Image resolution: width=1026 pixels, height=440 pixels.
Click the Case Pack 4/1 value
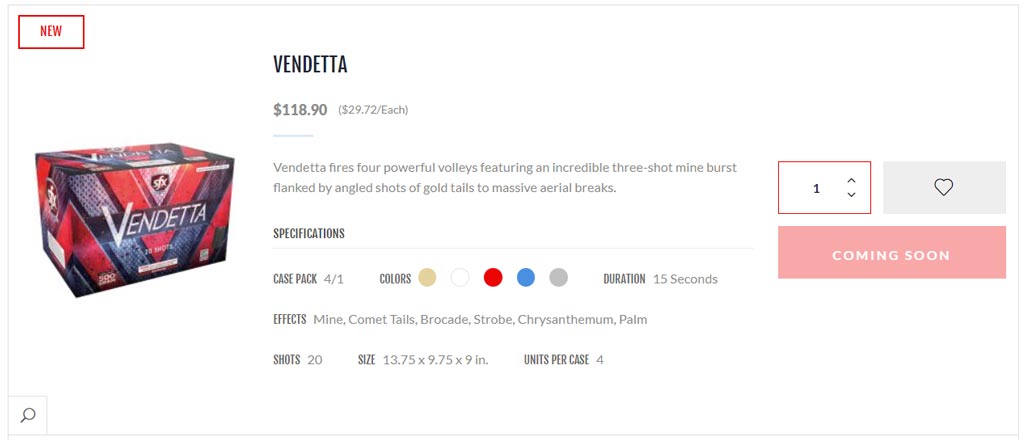tap(334, 279)
